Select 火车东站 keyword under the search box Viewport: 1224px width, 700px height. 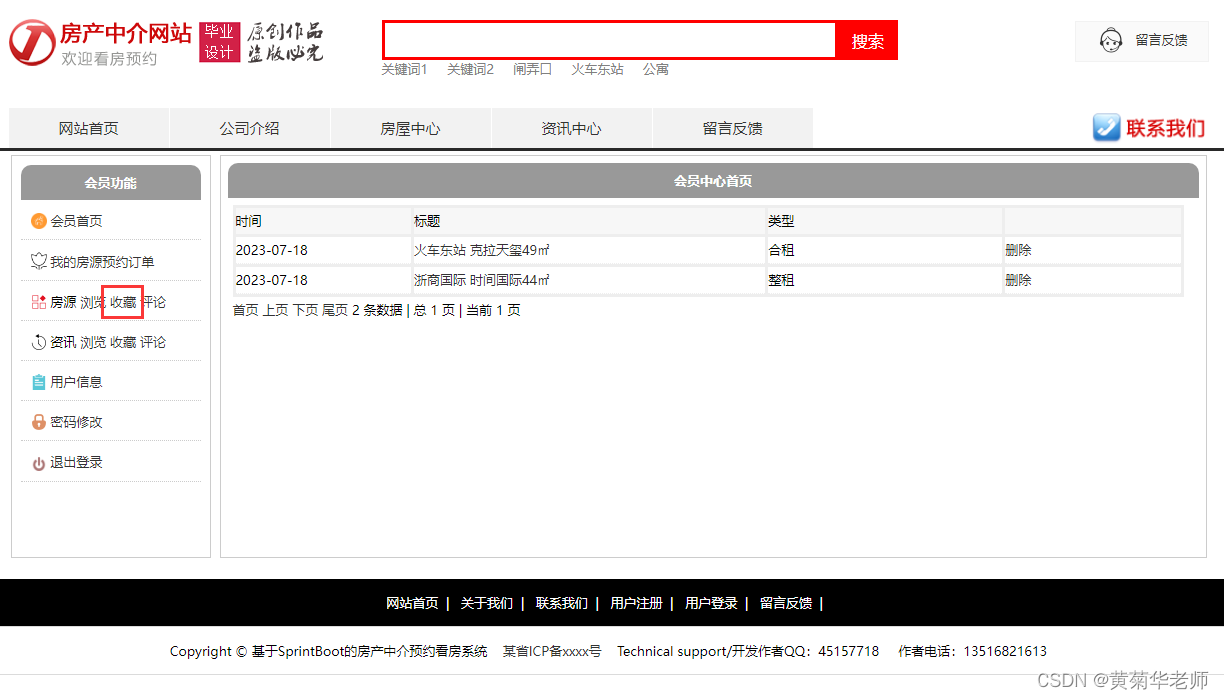pos(597,69)
